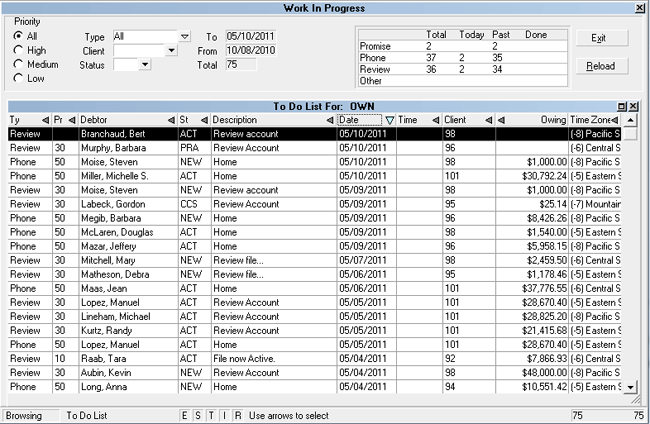The width and height of the screenshot is (650, 424).
Task: Click the active sort triangle on Date column
Action: (x=390, y=120)
